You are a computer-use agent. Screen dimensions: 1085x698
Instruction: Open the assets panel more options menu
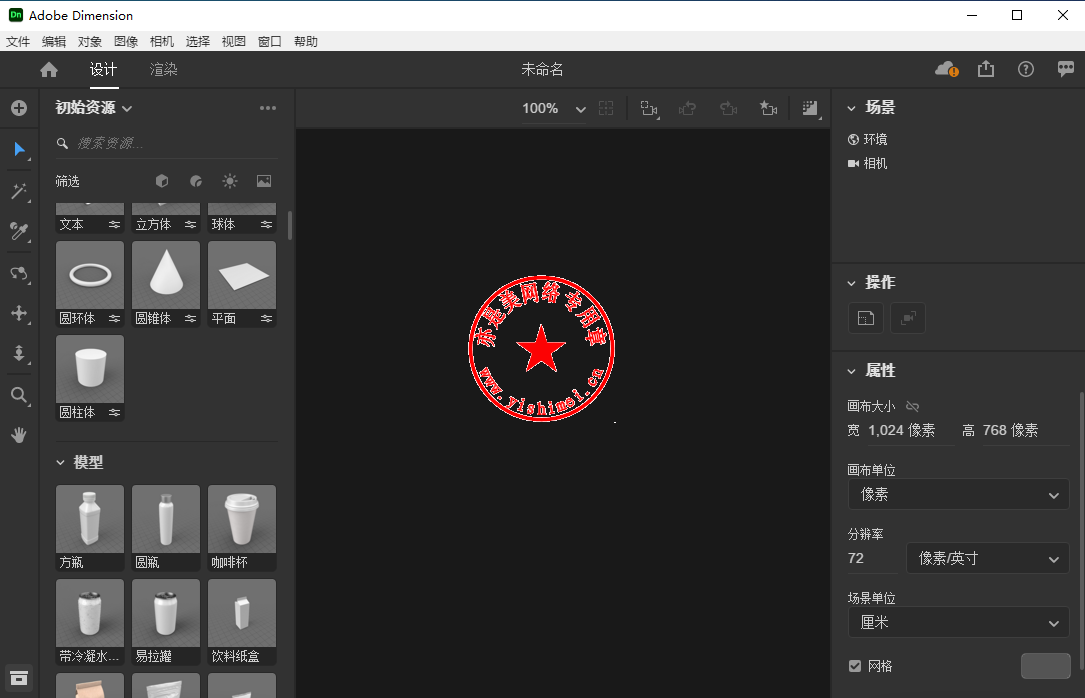pyautogui.click(x=268, y=108)
